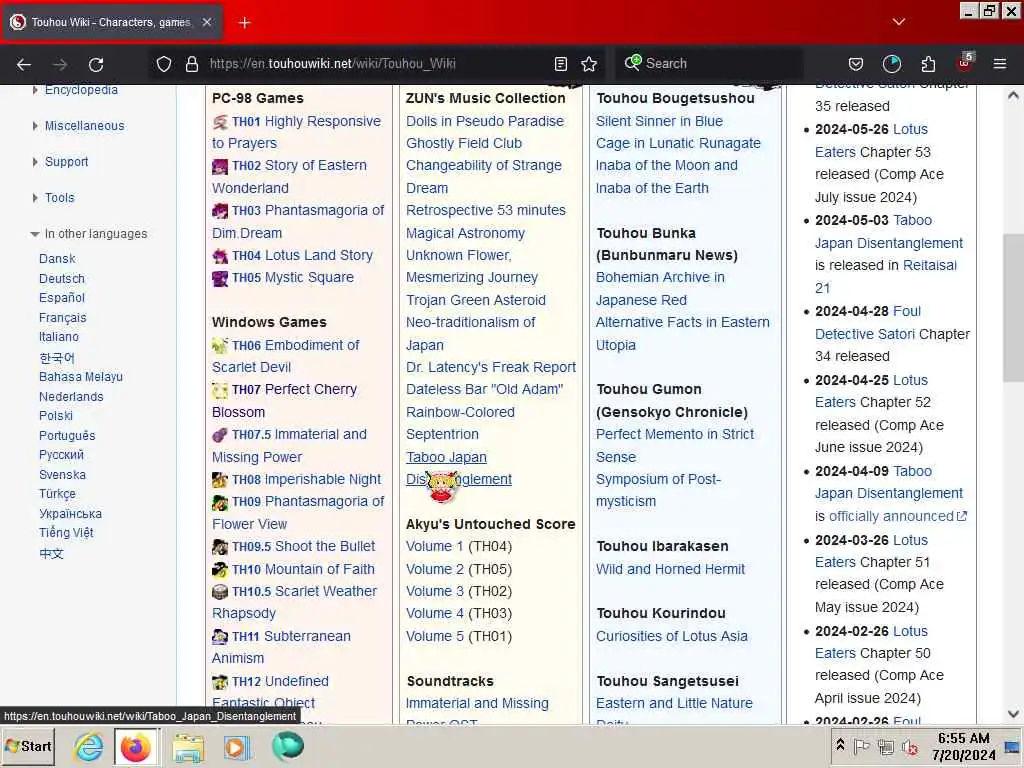
Task: Open the file explorer taskbar icon
Action: coord(187,747)
